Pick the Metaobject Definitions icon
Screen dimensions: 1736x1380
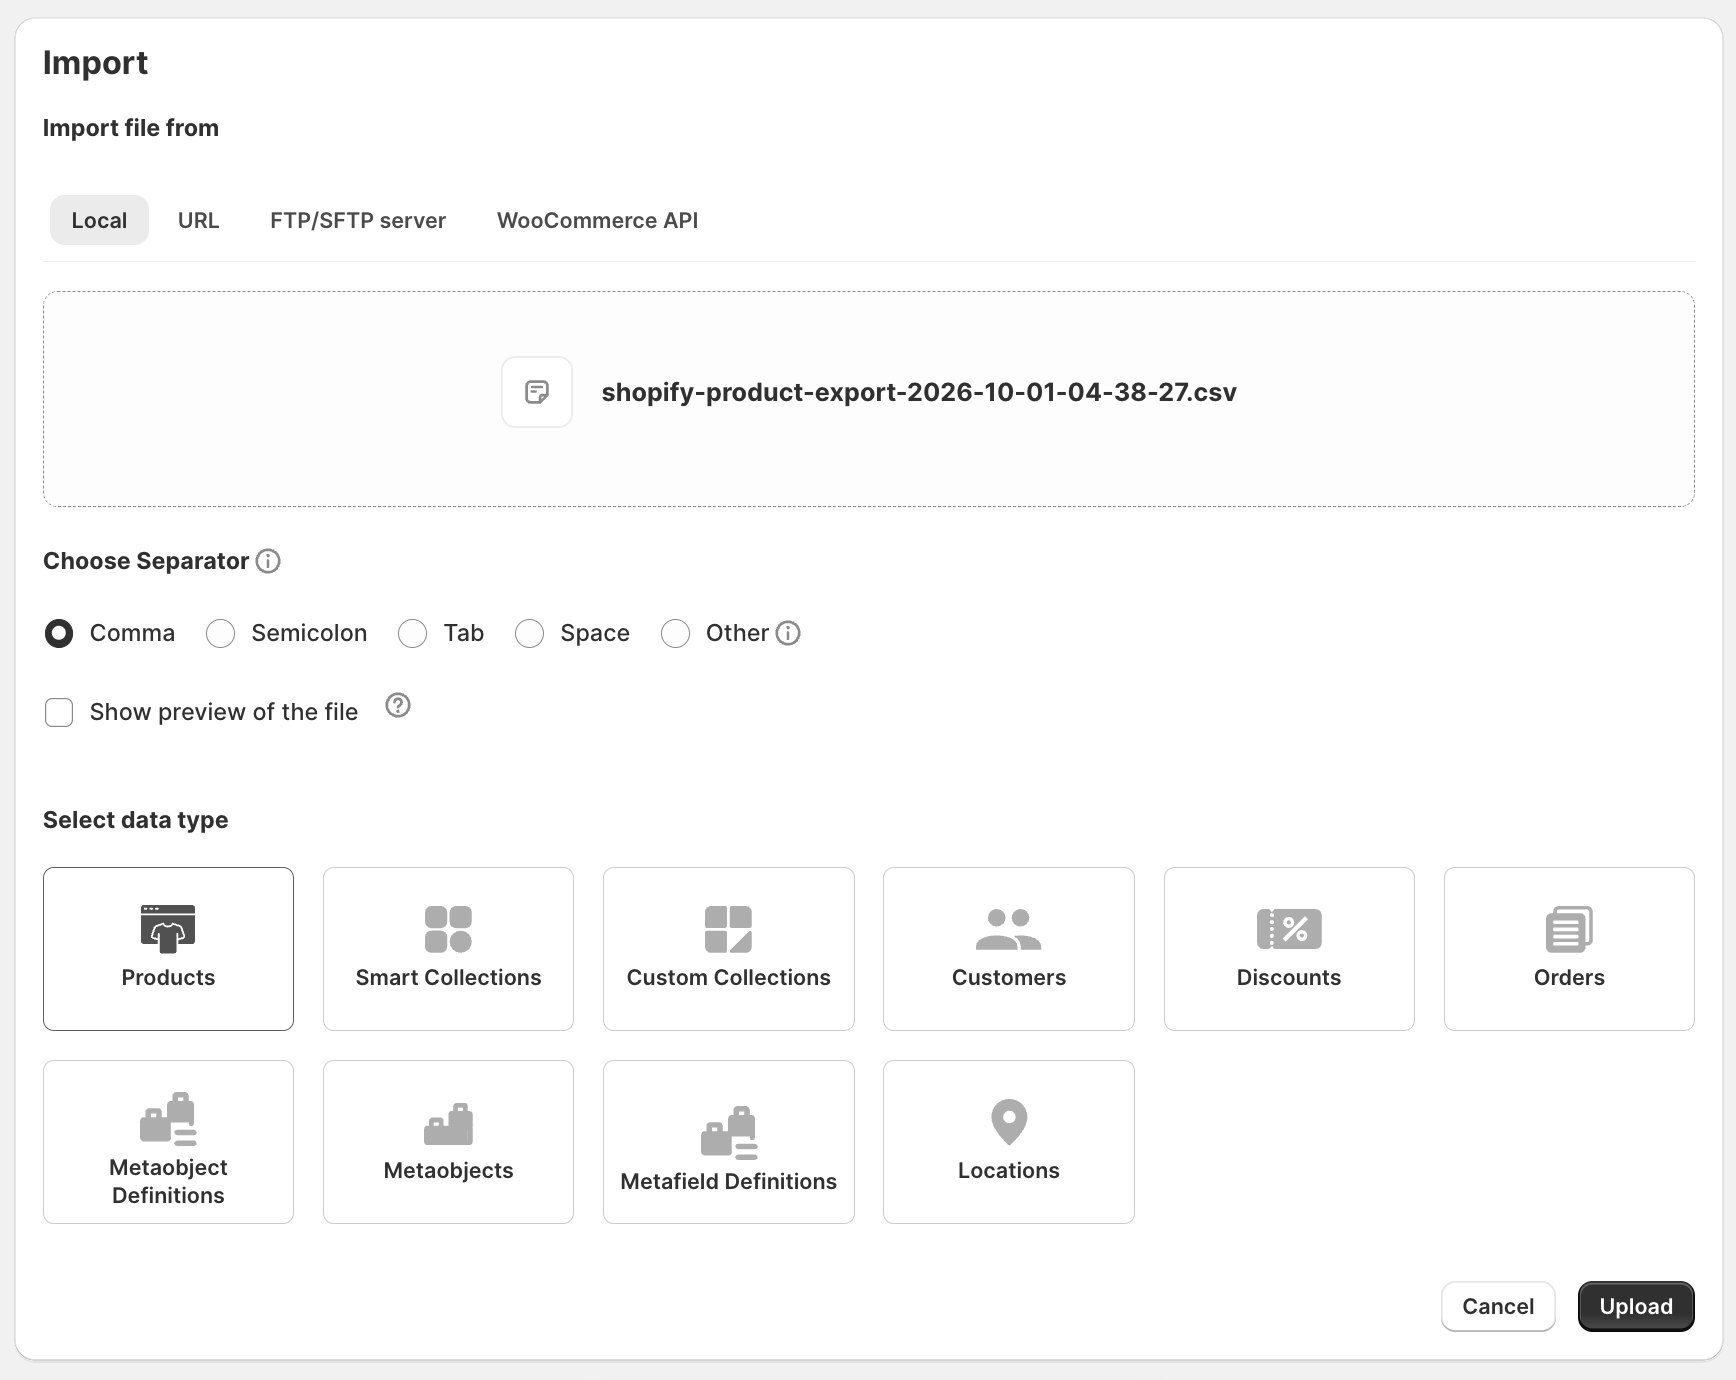(x=168, y=1119)
